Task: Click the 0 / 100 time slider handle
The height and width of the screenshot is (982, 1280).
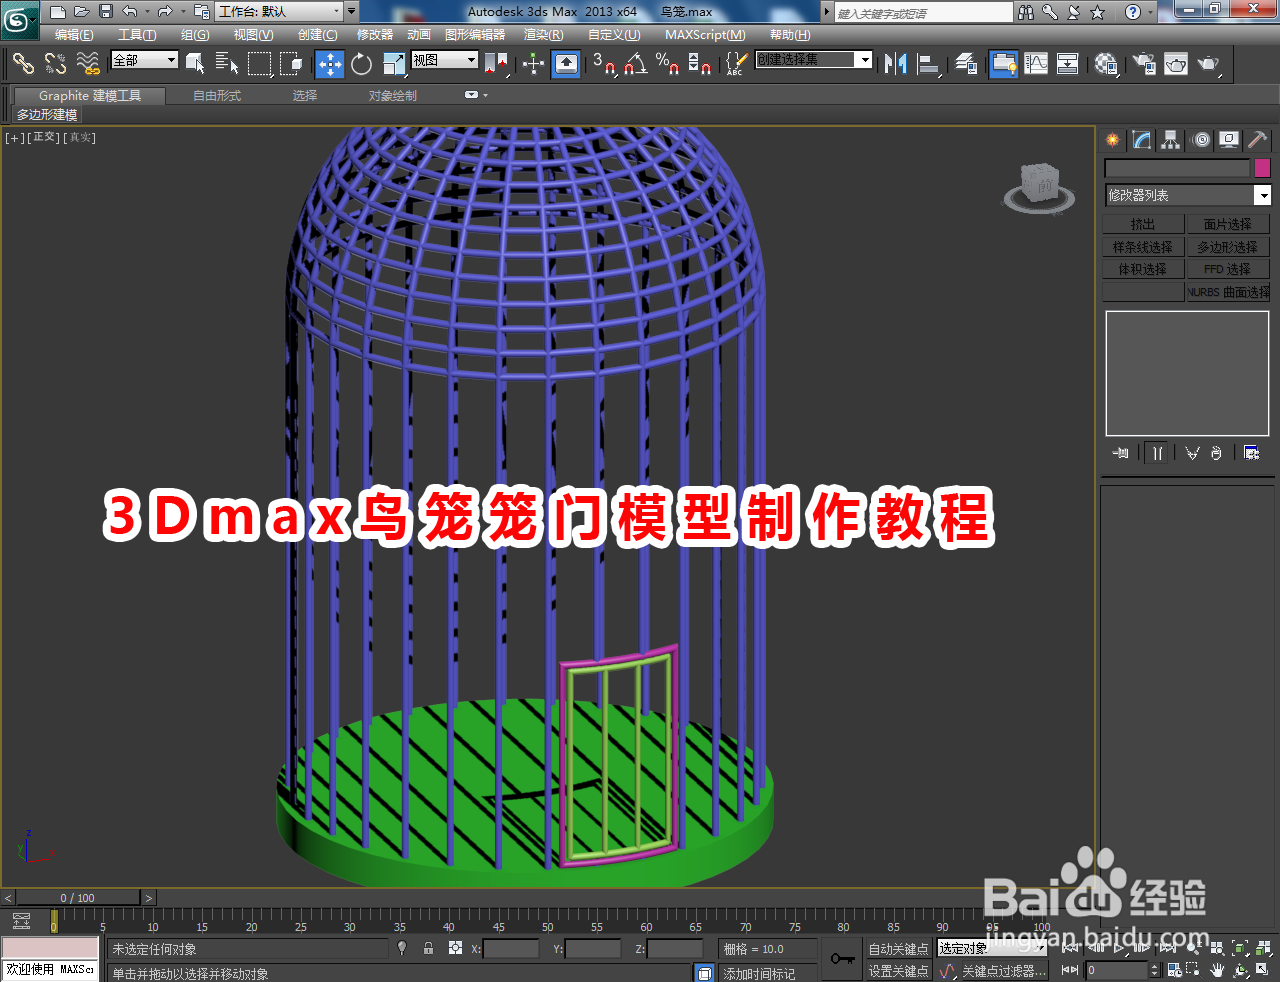Action: (77, 898)
